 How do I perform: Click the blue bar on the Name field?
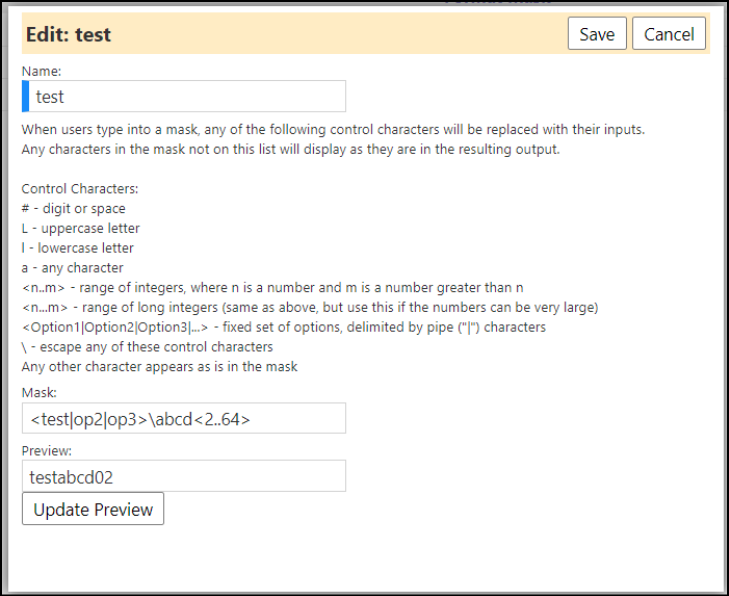coord(26,96)
